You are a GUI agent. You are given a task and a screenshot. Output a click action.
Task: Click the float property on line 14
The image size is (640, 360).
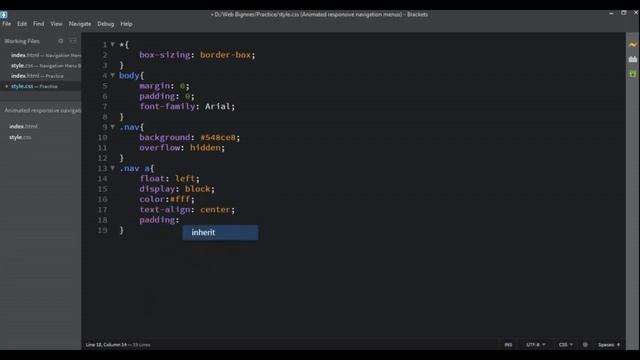pos(152,178)
